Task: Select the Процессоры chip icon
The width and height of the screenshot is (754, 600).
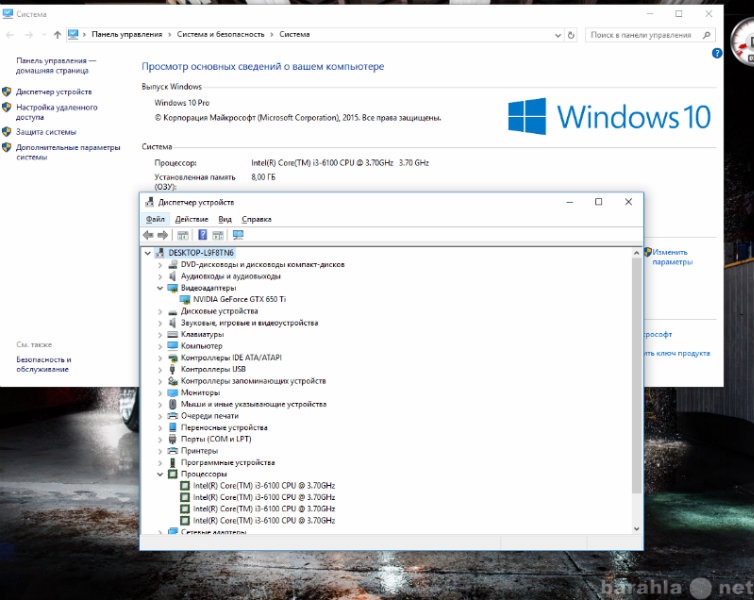Action: pyautogui.click(x=173, y=474)
